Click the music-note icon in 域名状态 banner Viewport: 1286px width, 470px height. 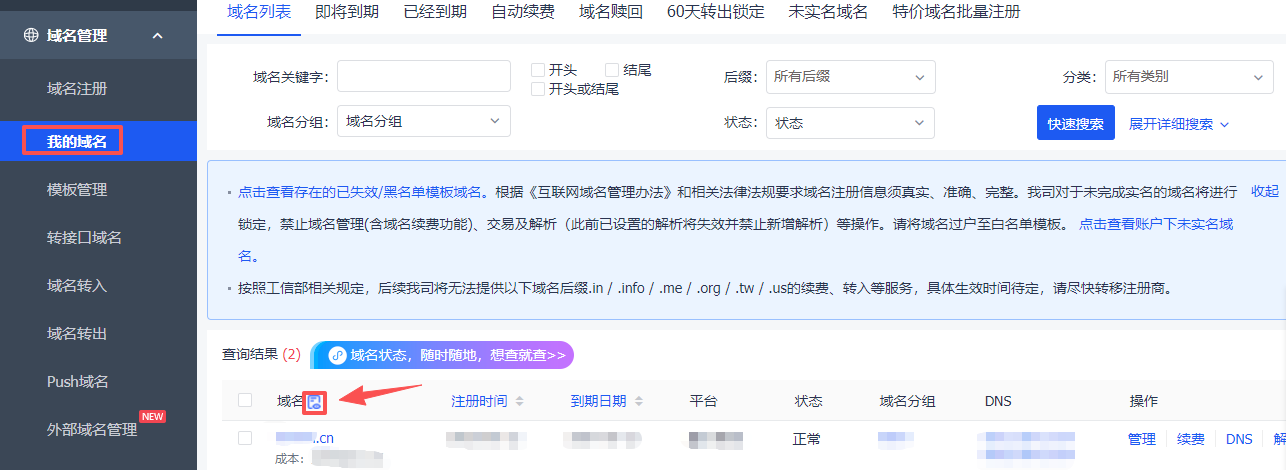coord(337,355)
